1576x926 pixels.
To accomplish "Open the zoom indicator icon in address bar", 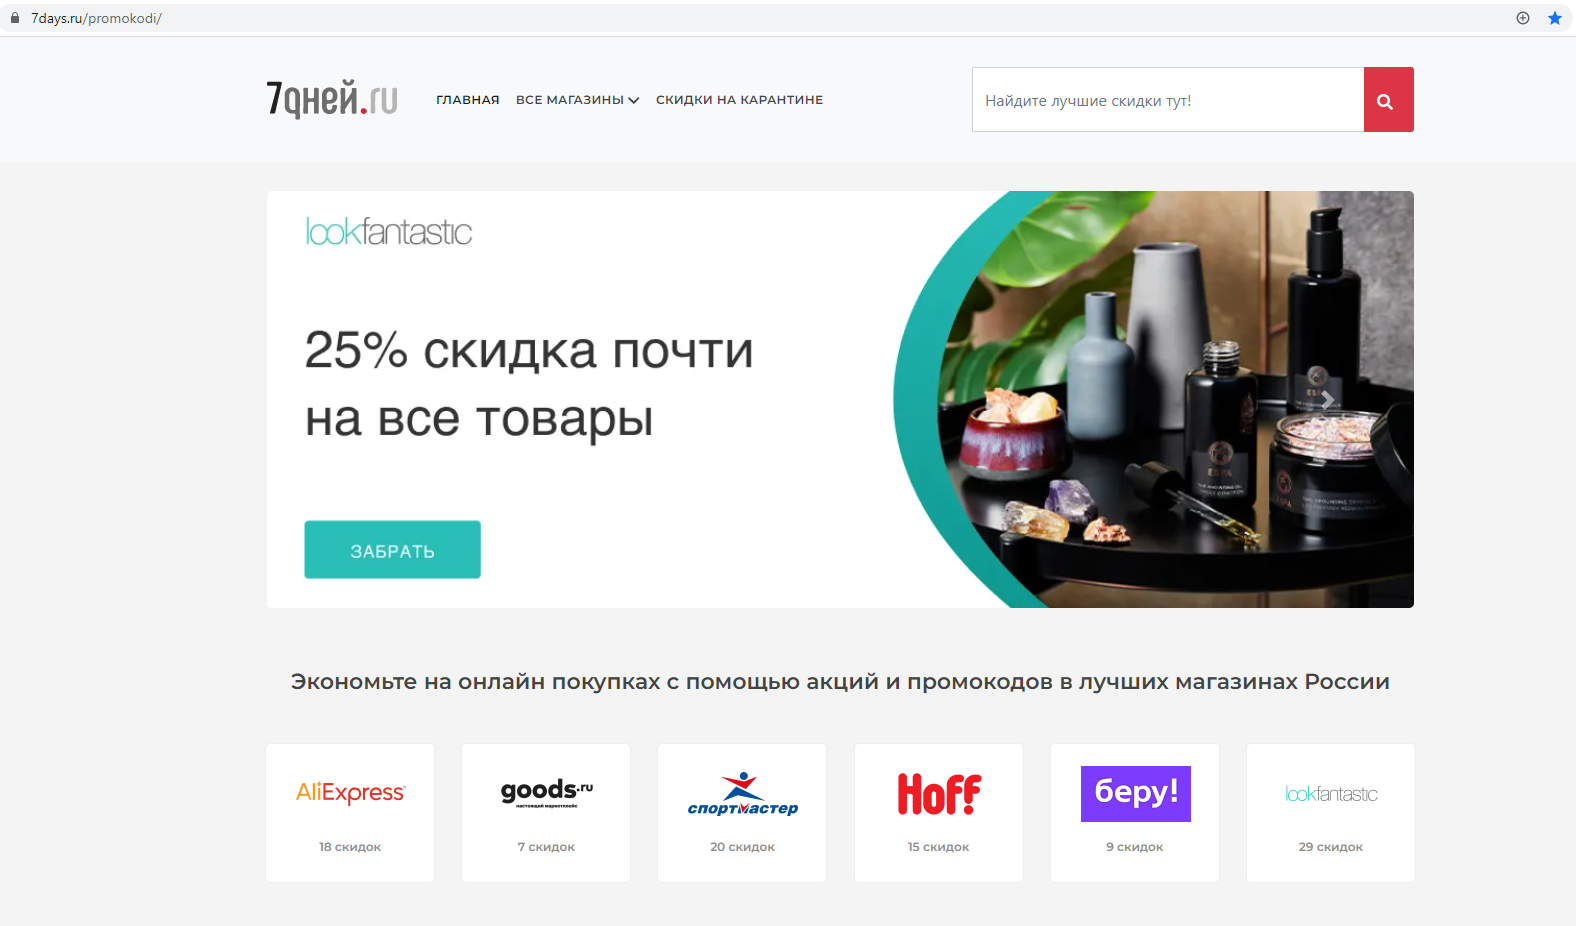I will click(1523, 18).
